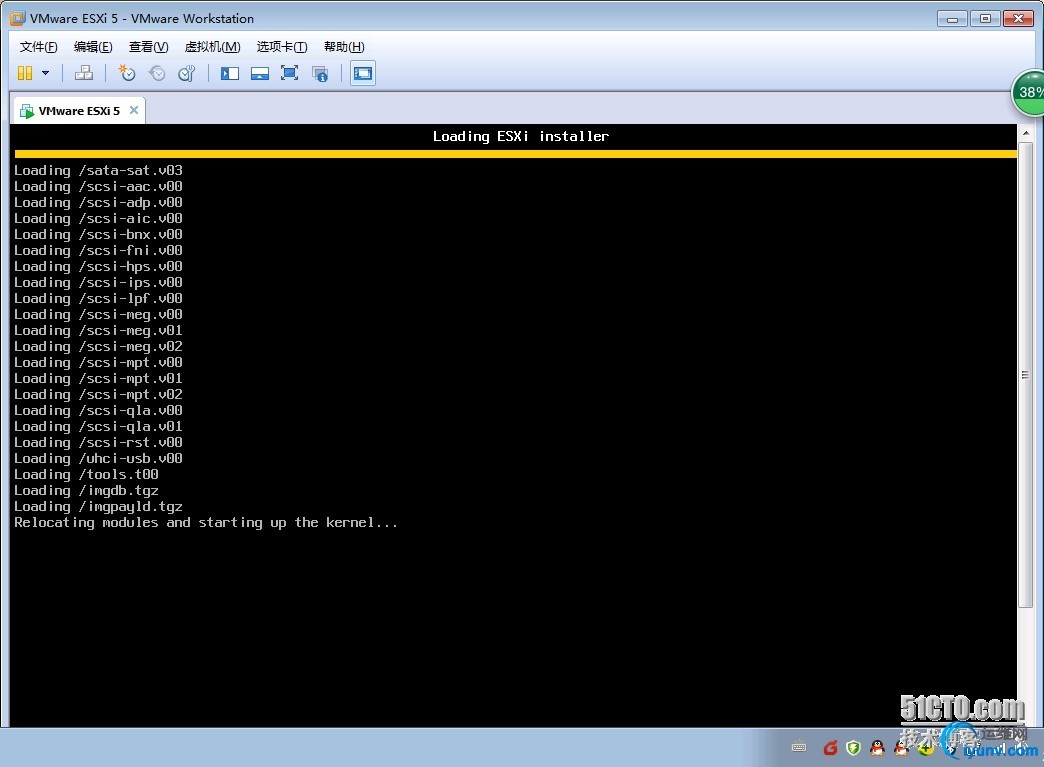Click the Unity mode icon
The image size is (1044, 767).
[x=320, y=73]
